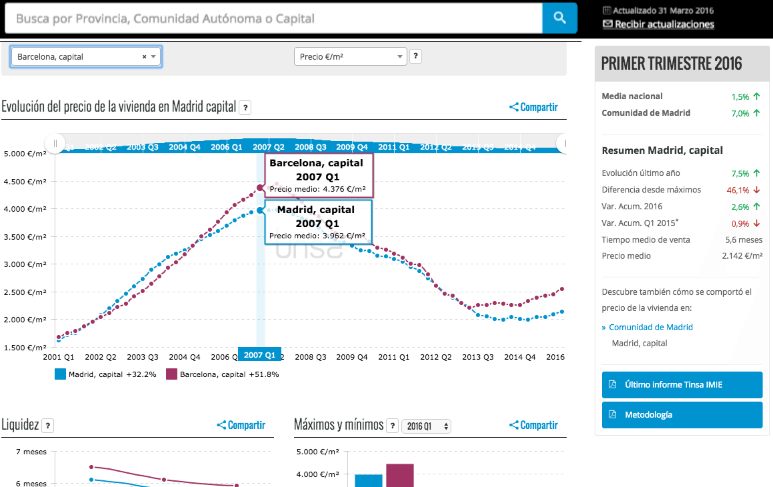Toggle Barcelona, capital legend swatch
The width and height of the screenshot is (773, 487).
(172, 374)
